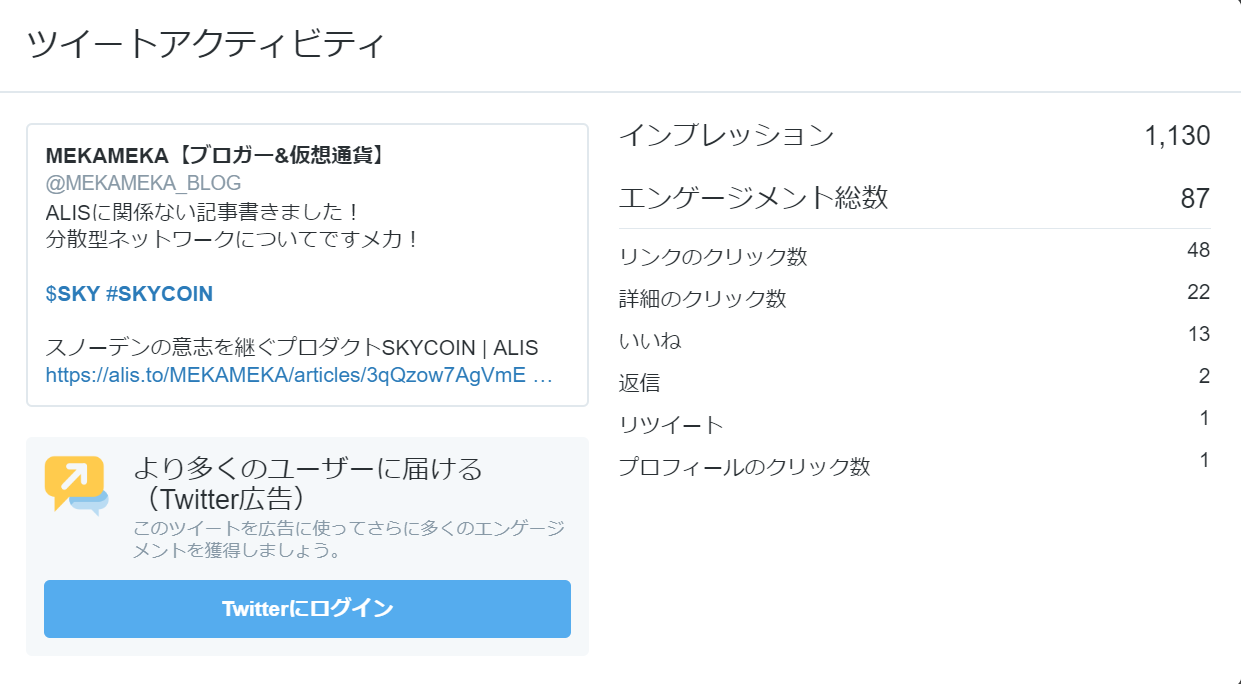Click the 1,130 impressions count
The width and height of the screenshot is (1241, 684).
[1177, 135]
